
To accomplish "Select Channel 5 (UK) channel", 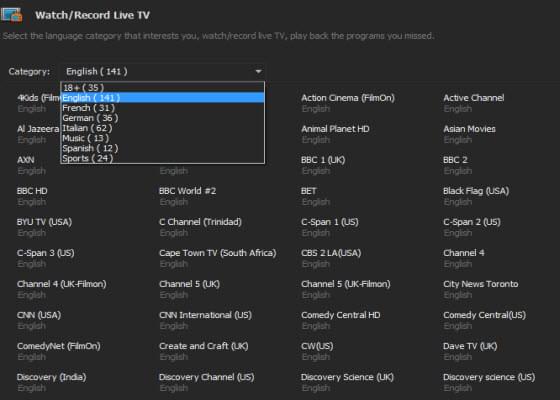I will coord(189,284).
